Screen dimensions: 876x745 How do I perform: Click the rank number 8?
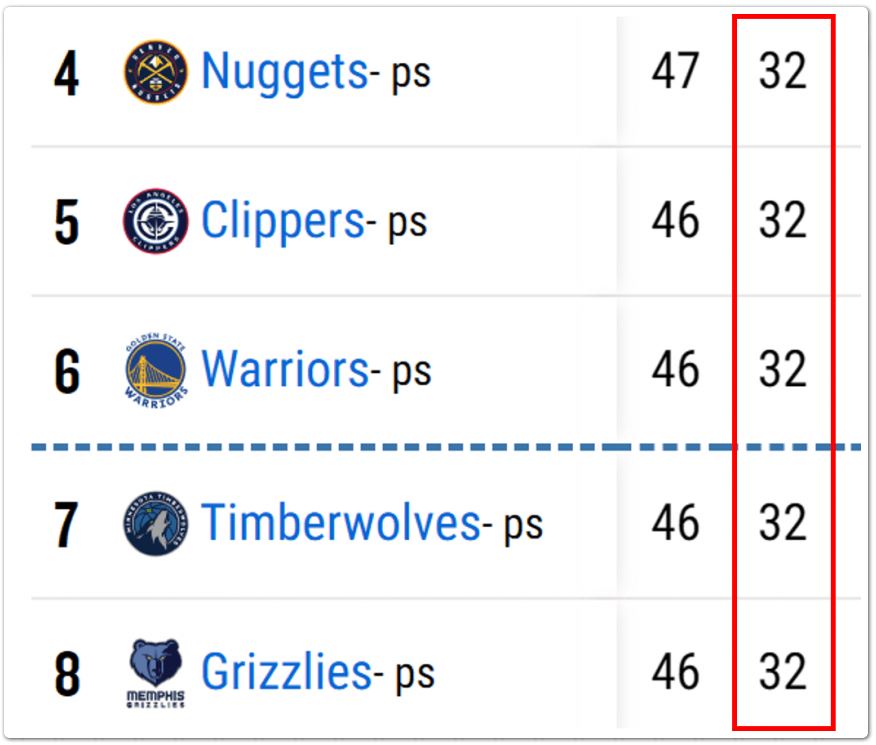coord(67,674)
